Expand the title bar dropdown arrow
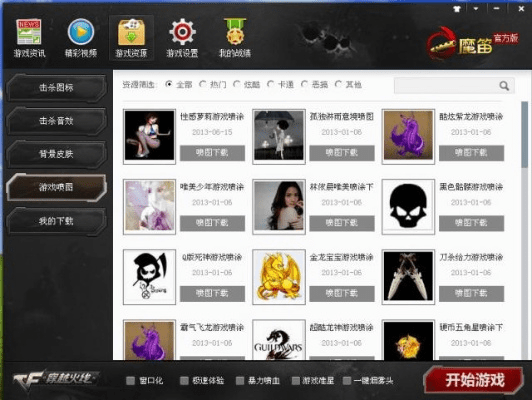Screen dimensions: 532x400 tap(476, 8)
